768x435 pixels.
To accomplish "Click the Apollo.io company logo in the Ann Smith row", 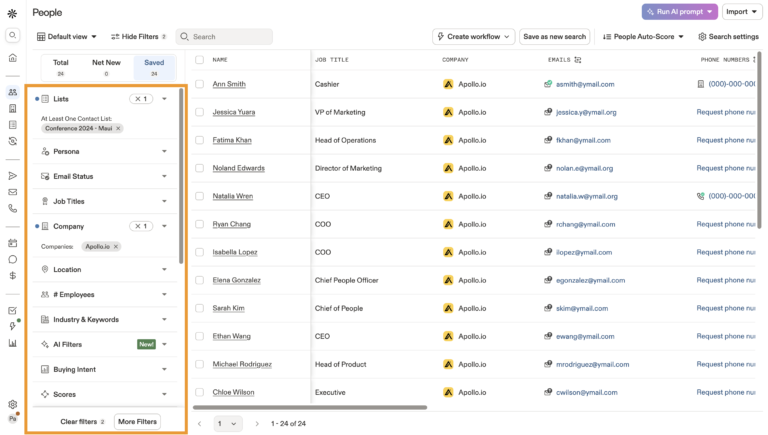I will [448, 84].
